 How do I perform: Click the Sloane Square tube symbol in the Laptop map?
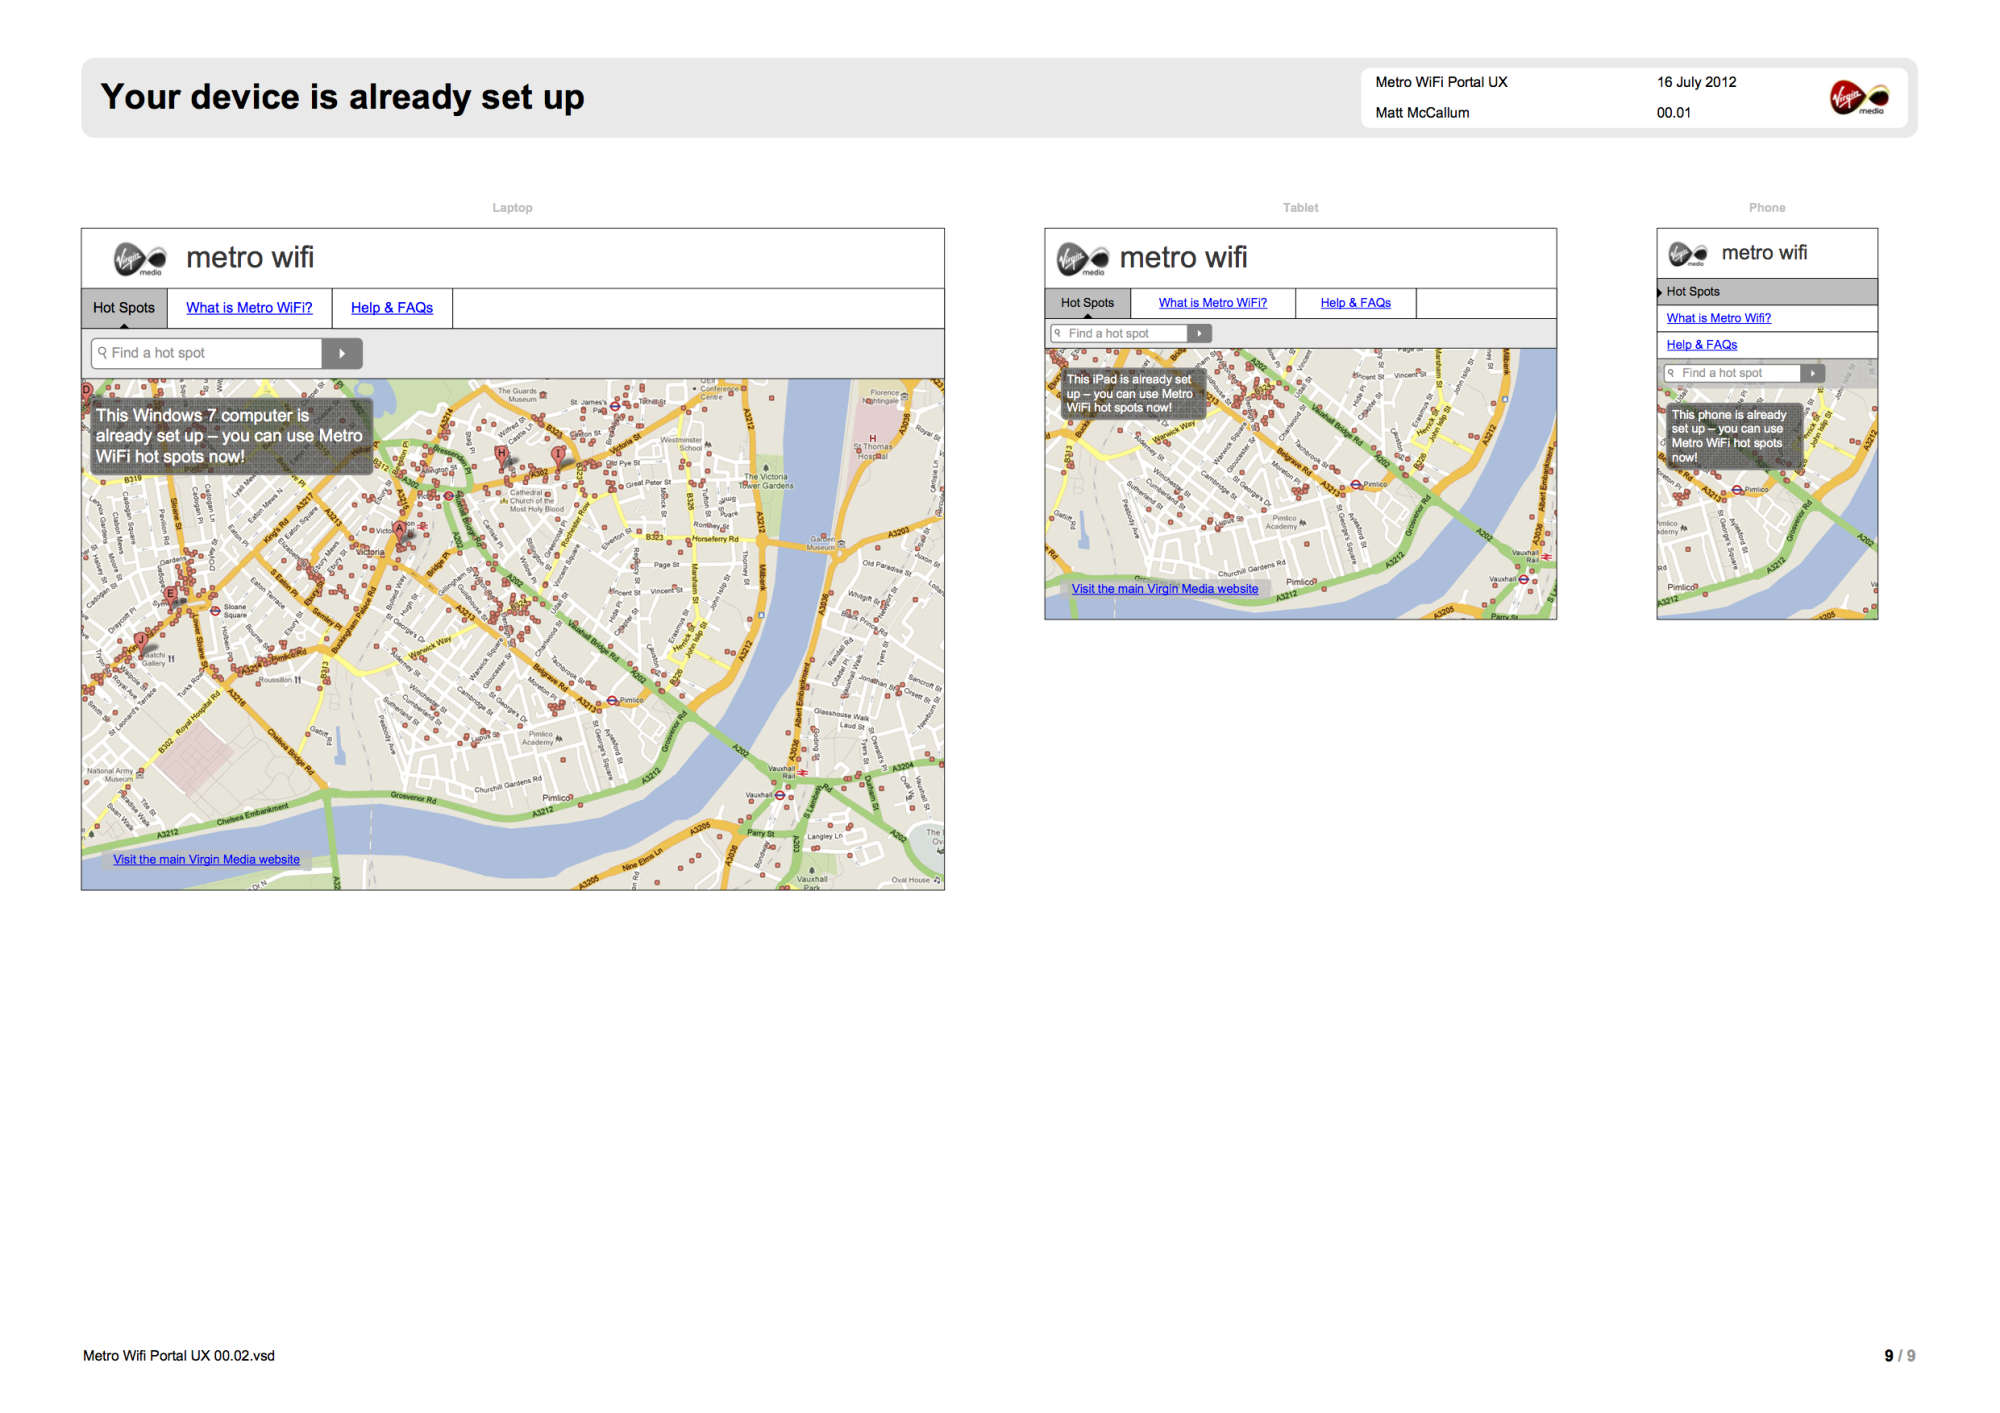[x=215, y=610]
